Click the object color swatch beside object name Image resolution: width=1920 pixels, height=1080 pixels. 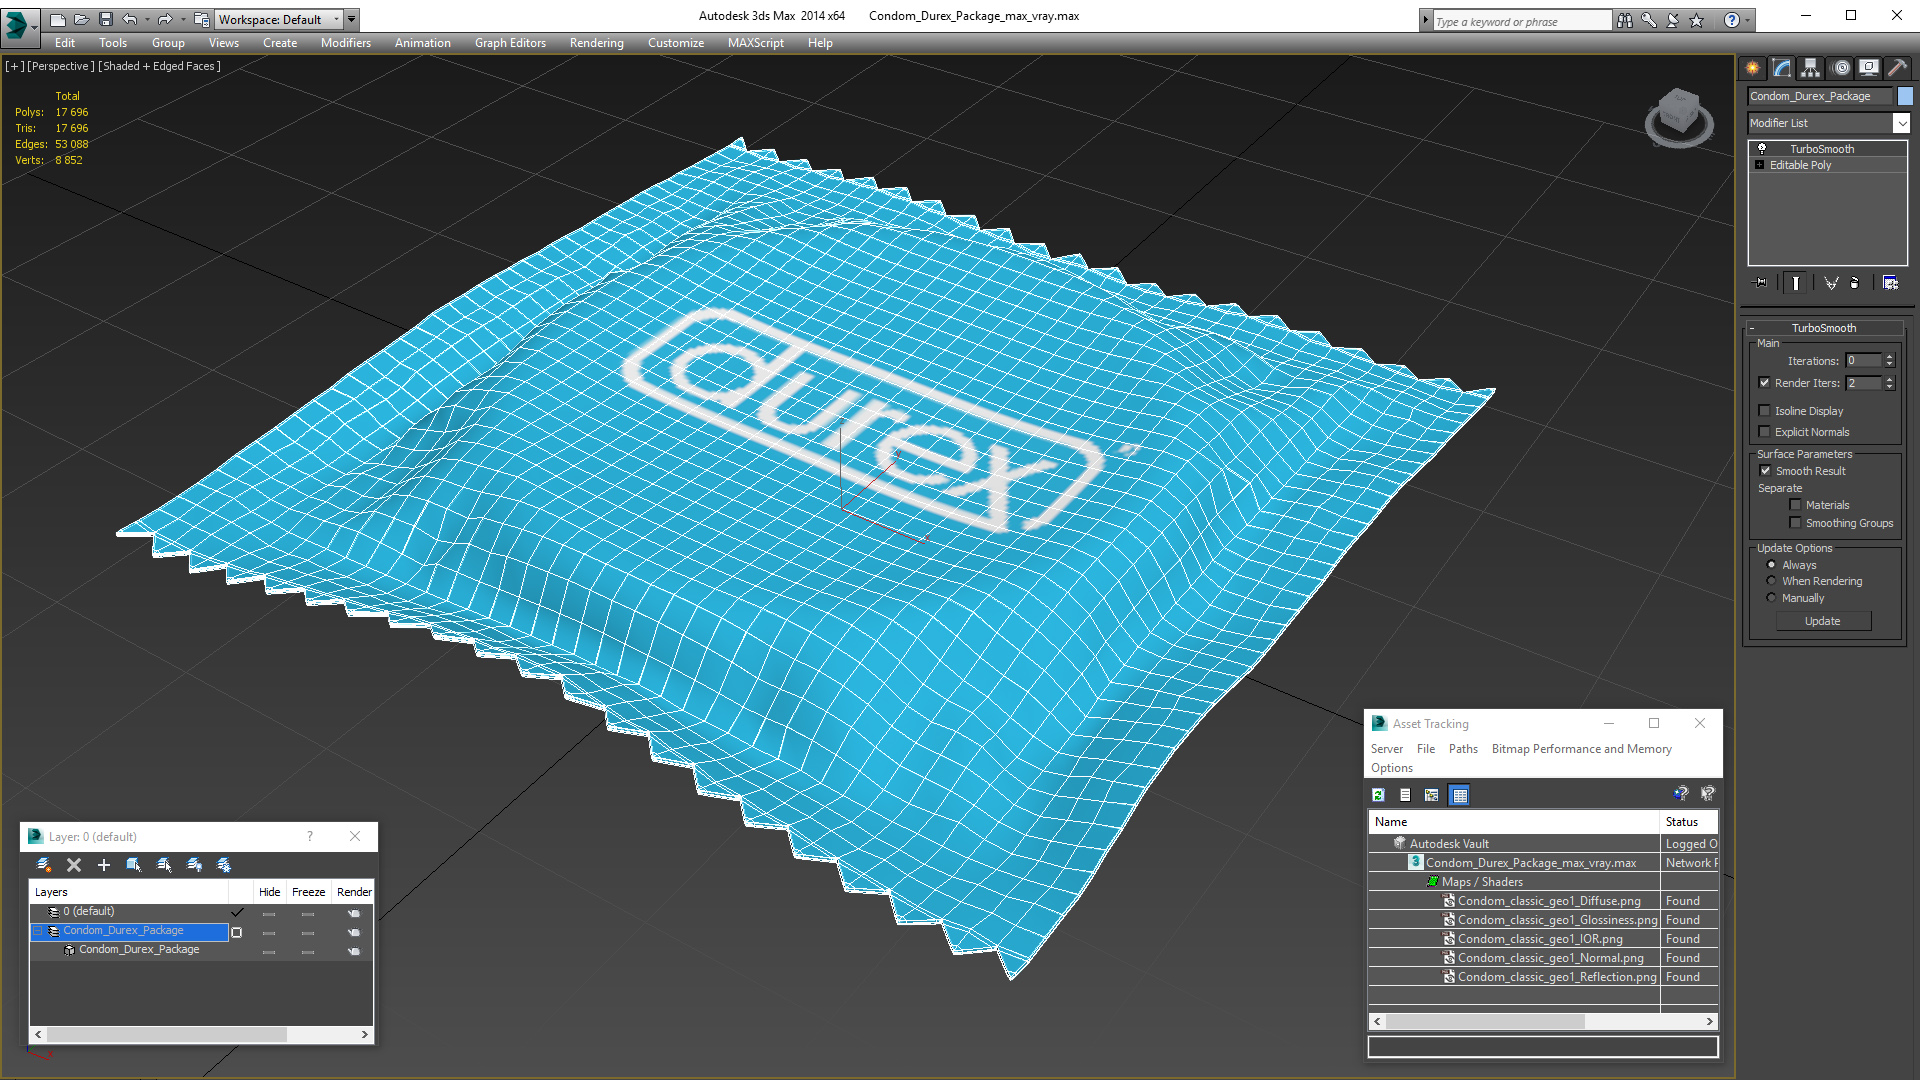coord(1905,96)
